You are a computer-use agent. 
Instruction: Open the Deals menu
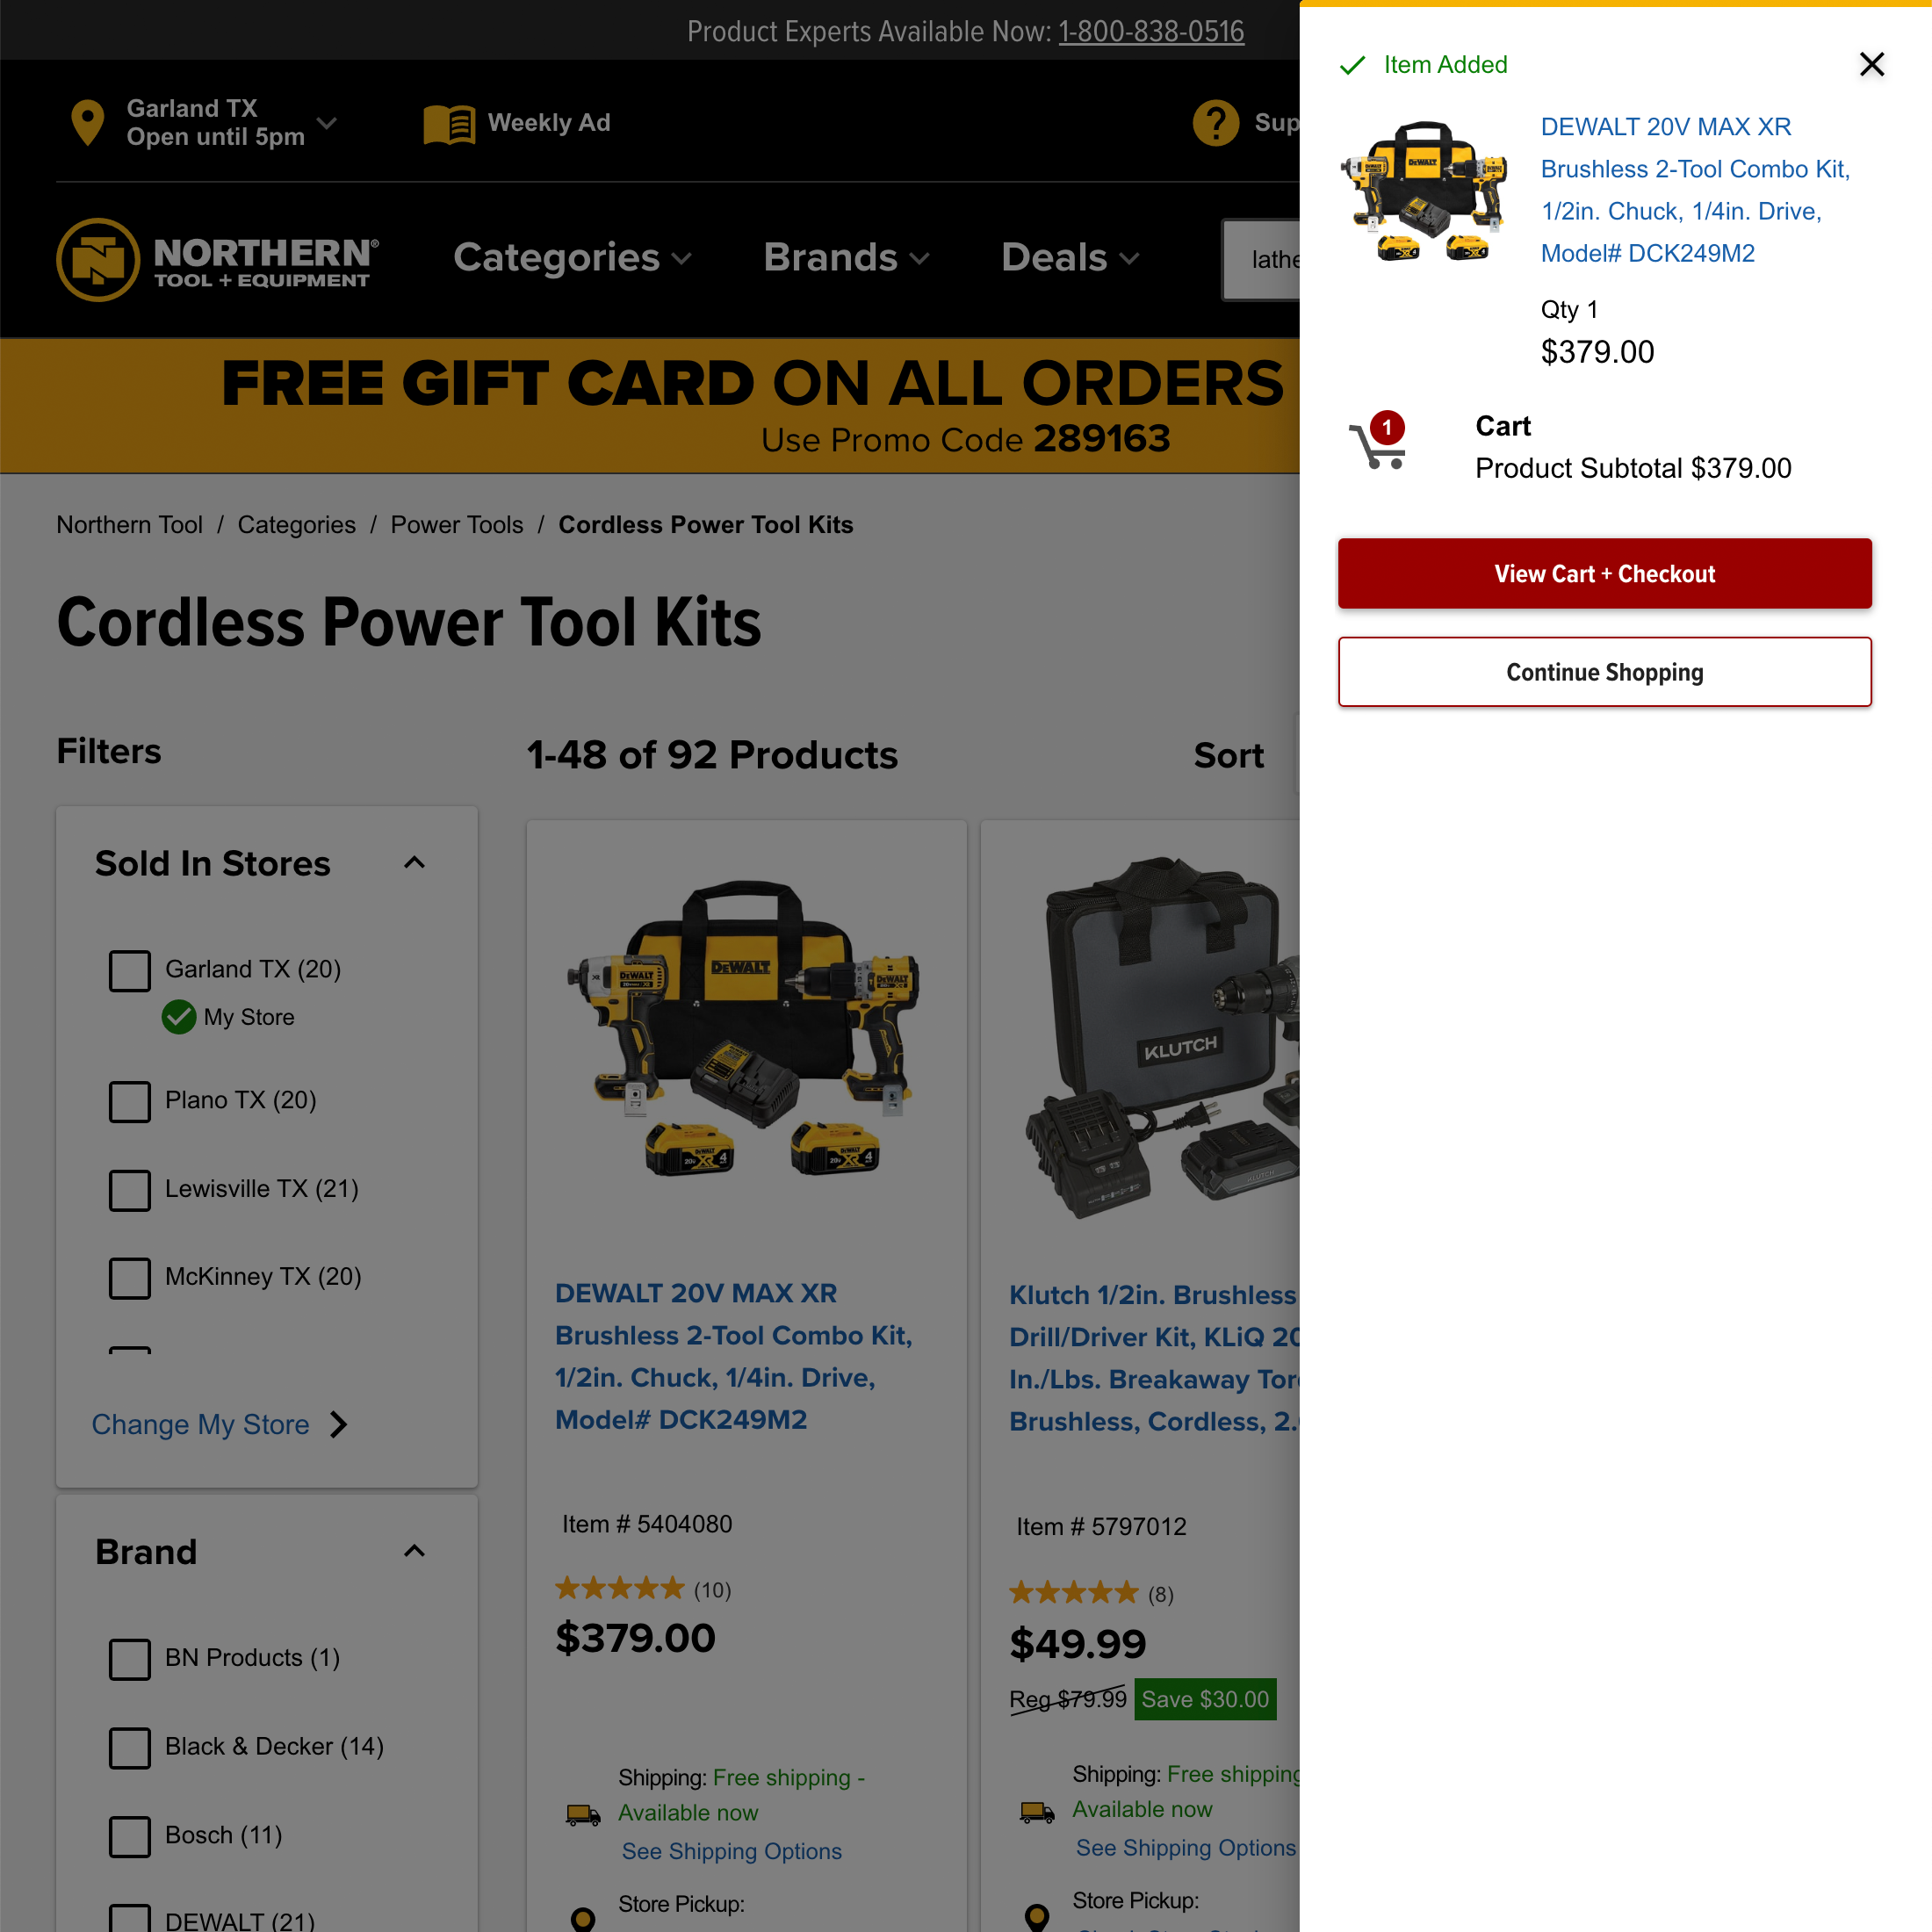point(1070,258)
